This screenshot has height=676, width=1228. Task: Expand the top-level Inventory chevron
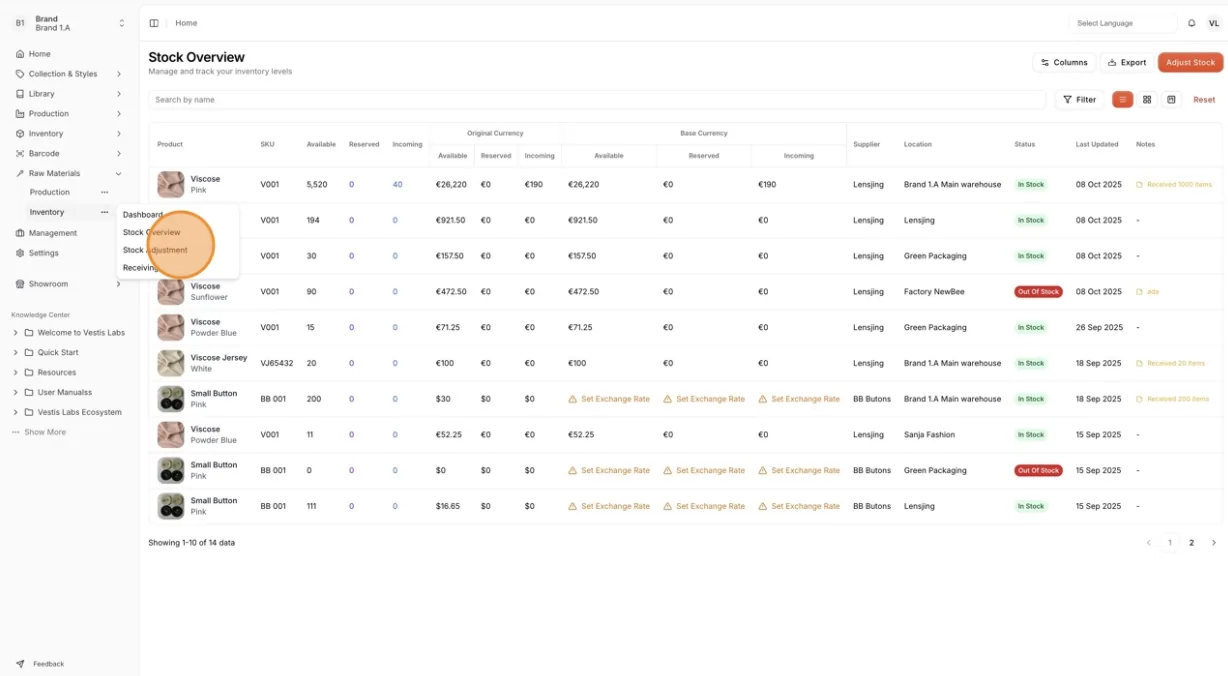[x=118, y=134]
